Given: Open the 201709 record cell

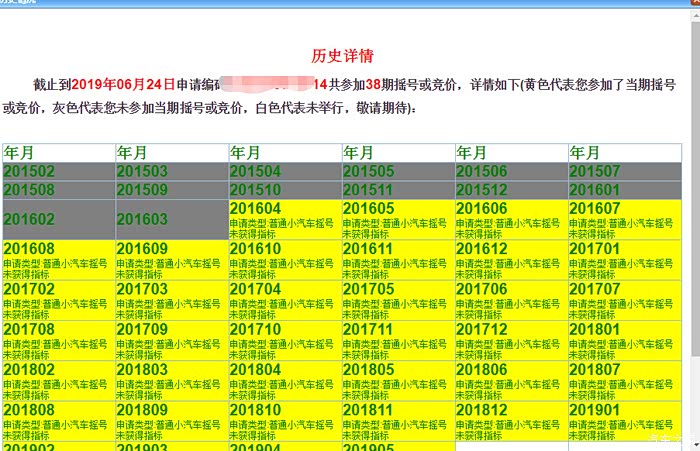Looking at the screenshot, I should pyautogui.click(x=172, y=340).
